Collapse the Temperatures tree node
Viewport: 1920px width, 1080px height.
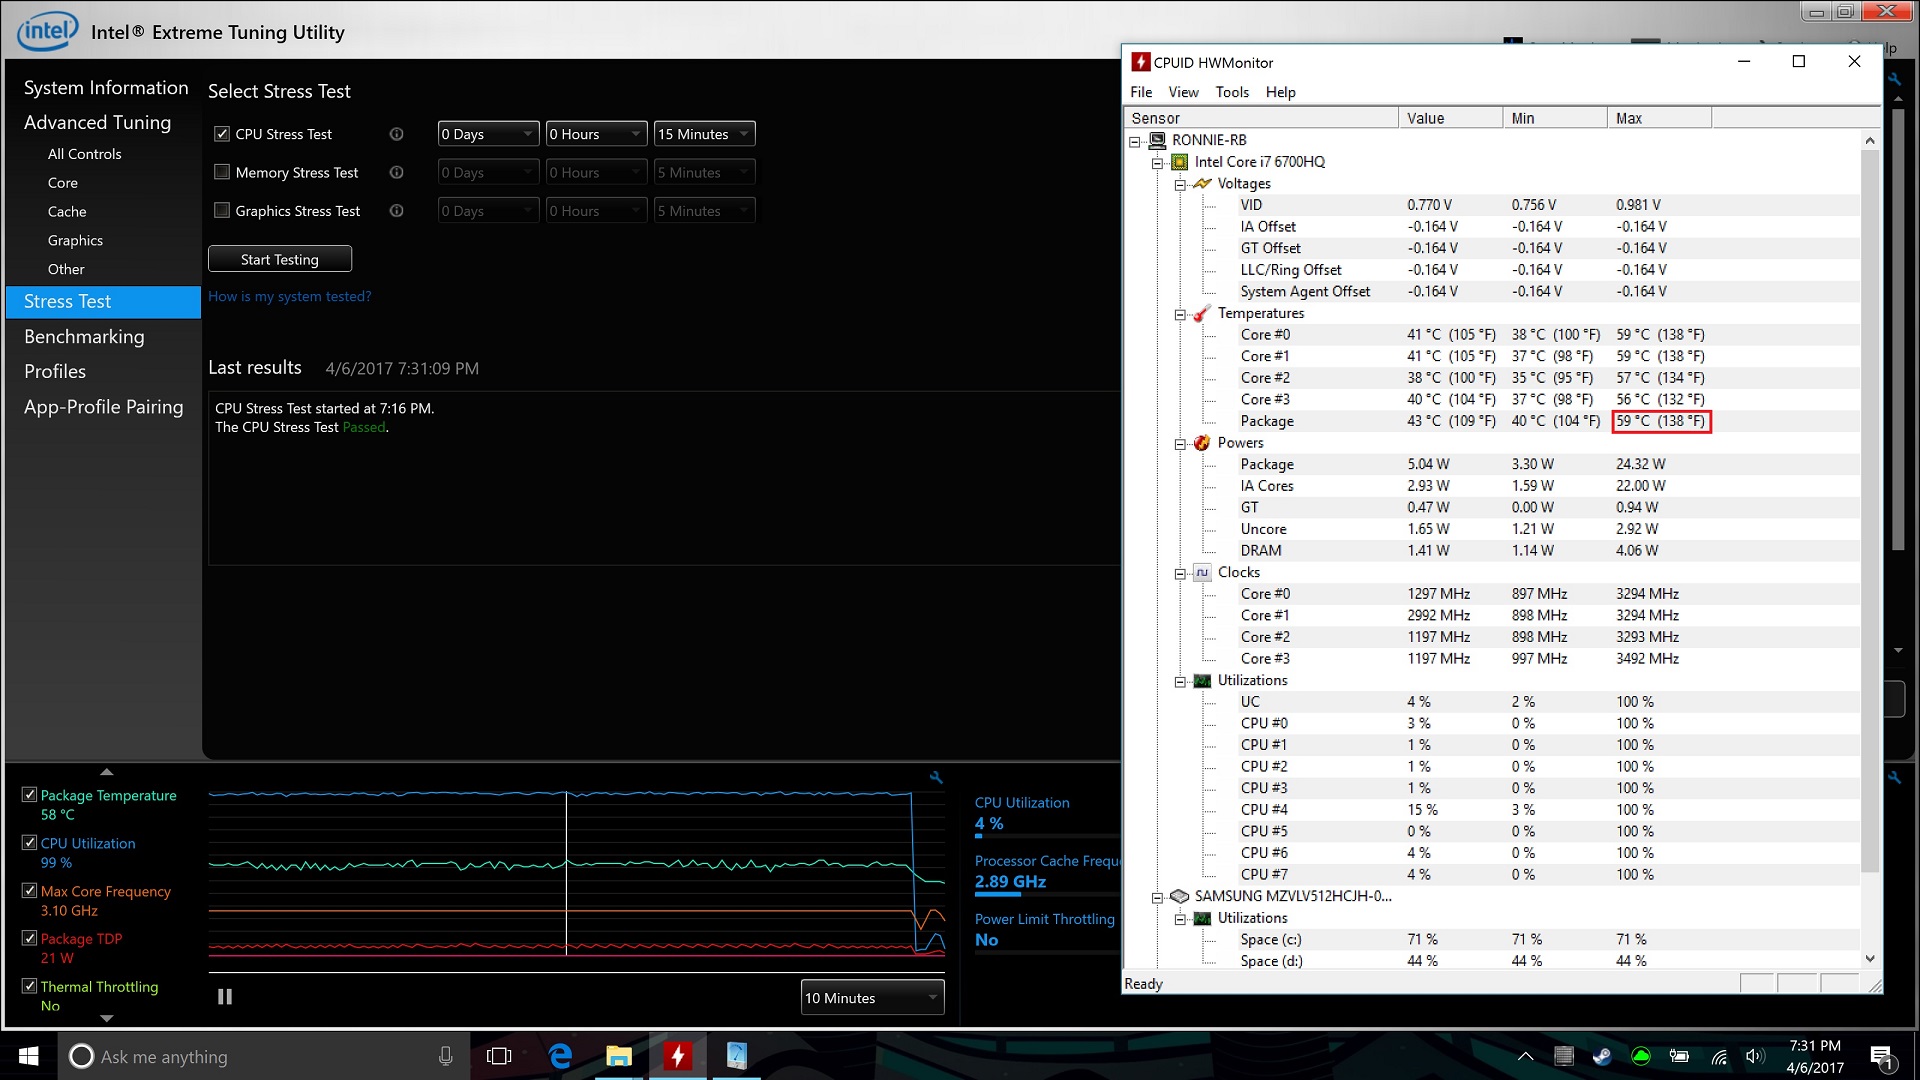(1180, 314)
